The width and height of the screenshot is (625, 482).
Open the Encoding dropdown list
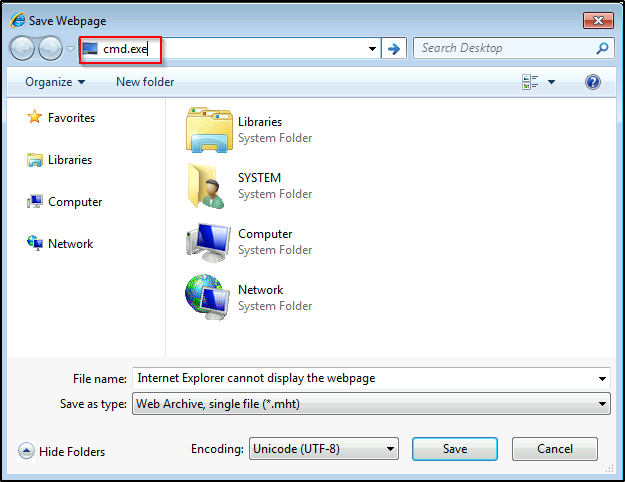coord(390,450)
